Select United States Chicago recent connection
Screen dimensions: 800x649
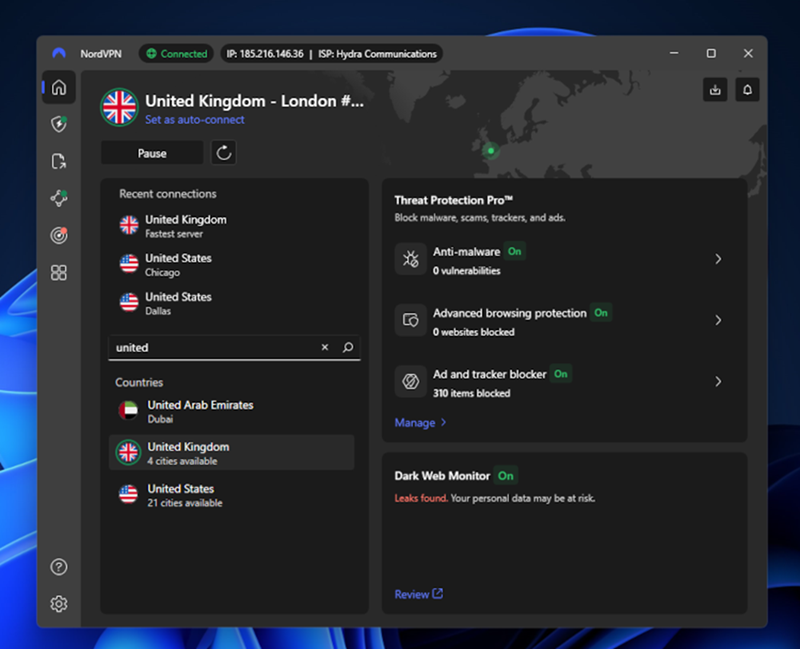coord(177,264)
